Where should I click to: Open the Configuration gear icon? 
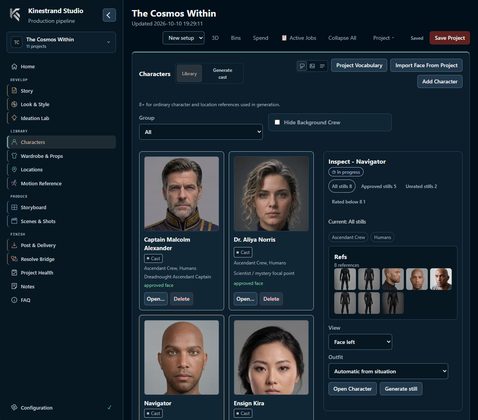[x=14, y=407]
